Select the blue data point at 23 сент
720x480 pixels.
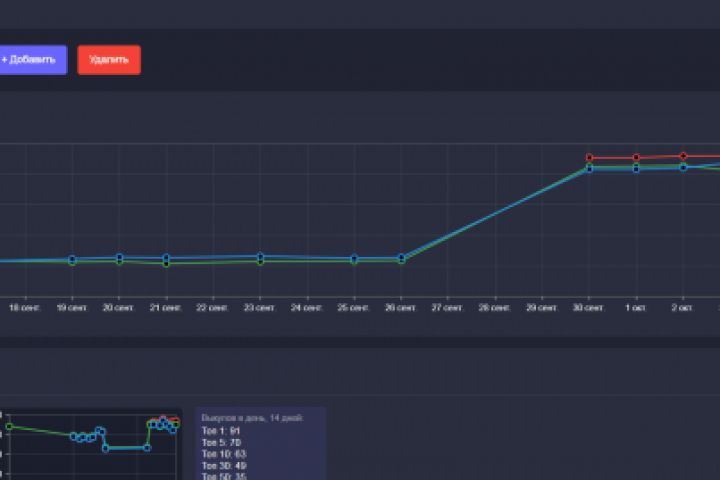point(260,256)
